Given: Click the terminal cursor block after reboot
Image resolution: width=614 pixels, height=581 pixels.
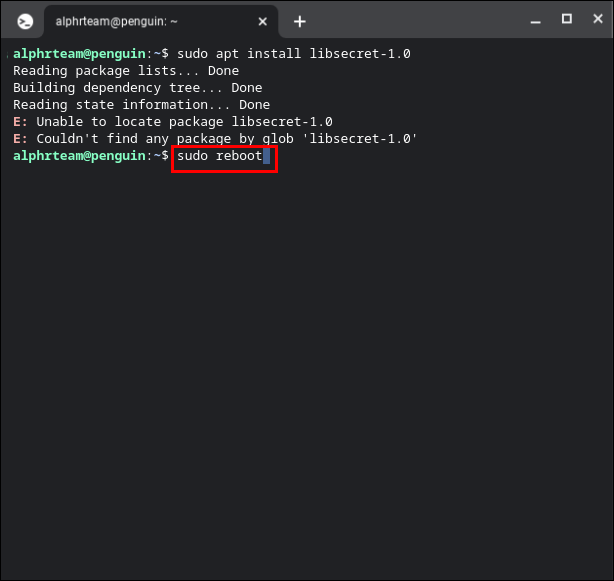Looking at the screenshot, I should (x=266, y=156).
